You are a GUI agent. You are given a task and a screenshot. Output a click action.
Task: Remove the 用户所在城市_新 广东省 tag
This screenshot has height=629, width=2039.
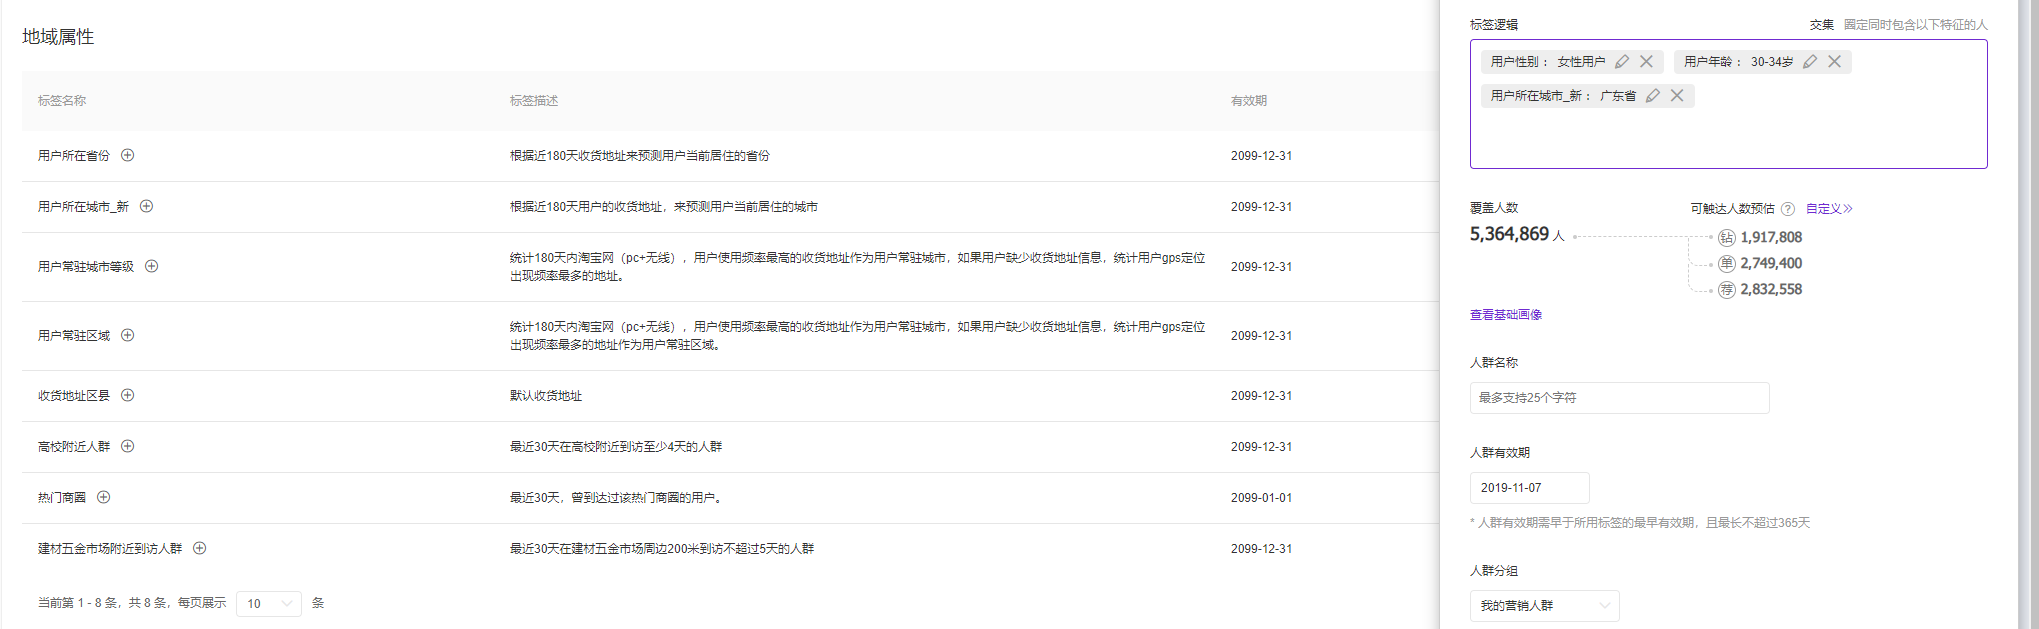click(x=1677, y=96)
